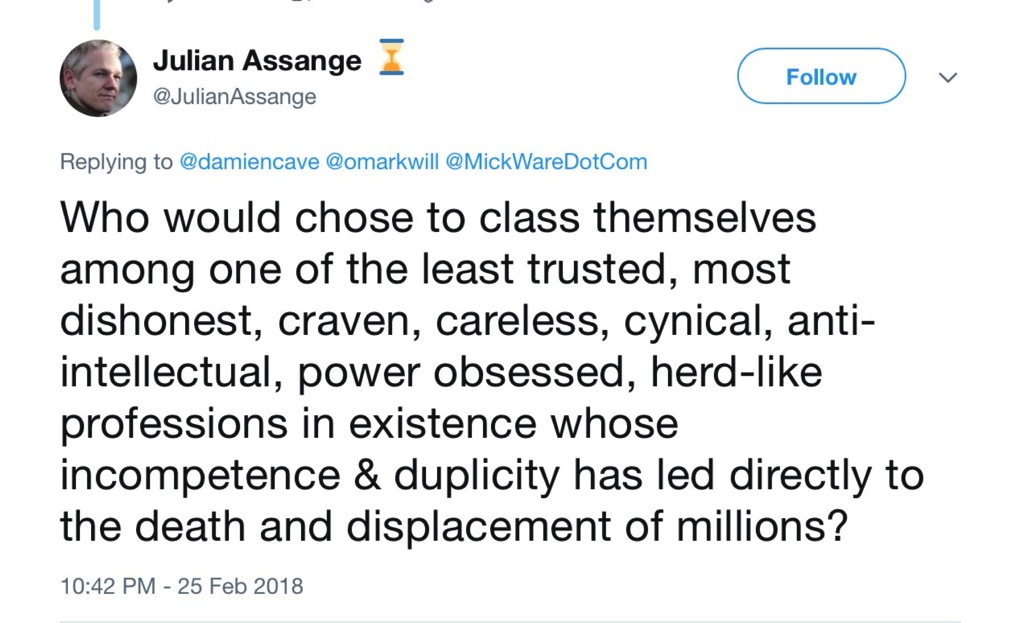Click Julian Assange's profile avatar
The width and height of the screenshot is (1024, 623).
tap(98, 78)
